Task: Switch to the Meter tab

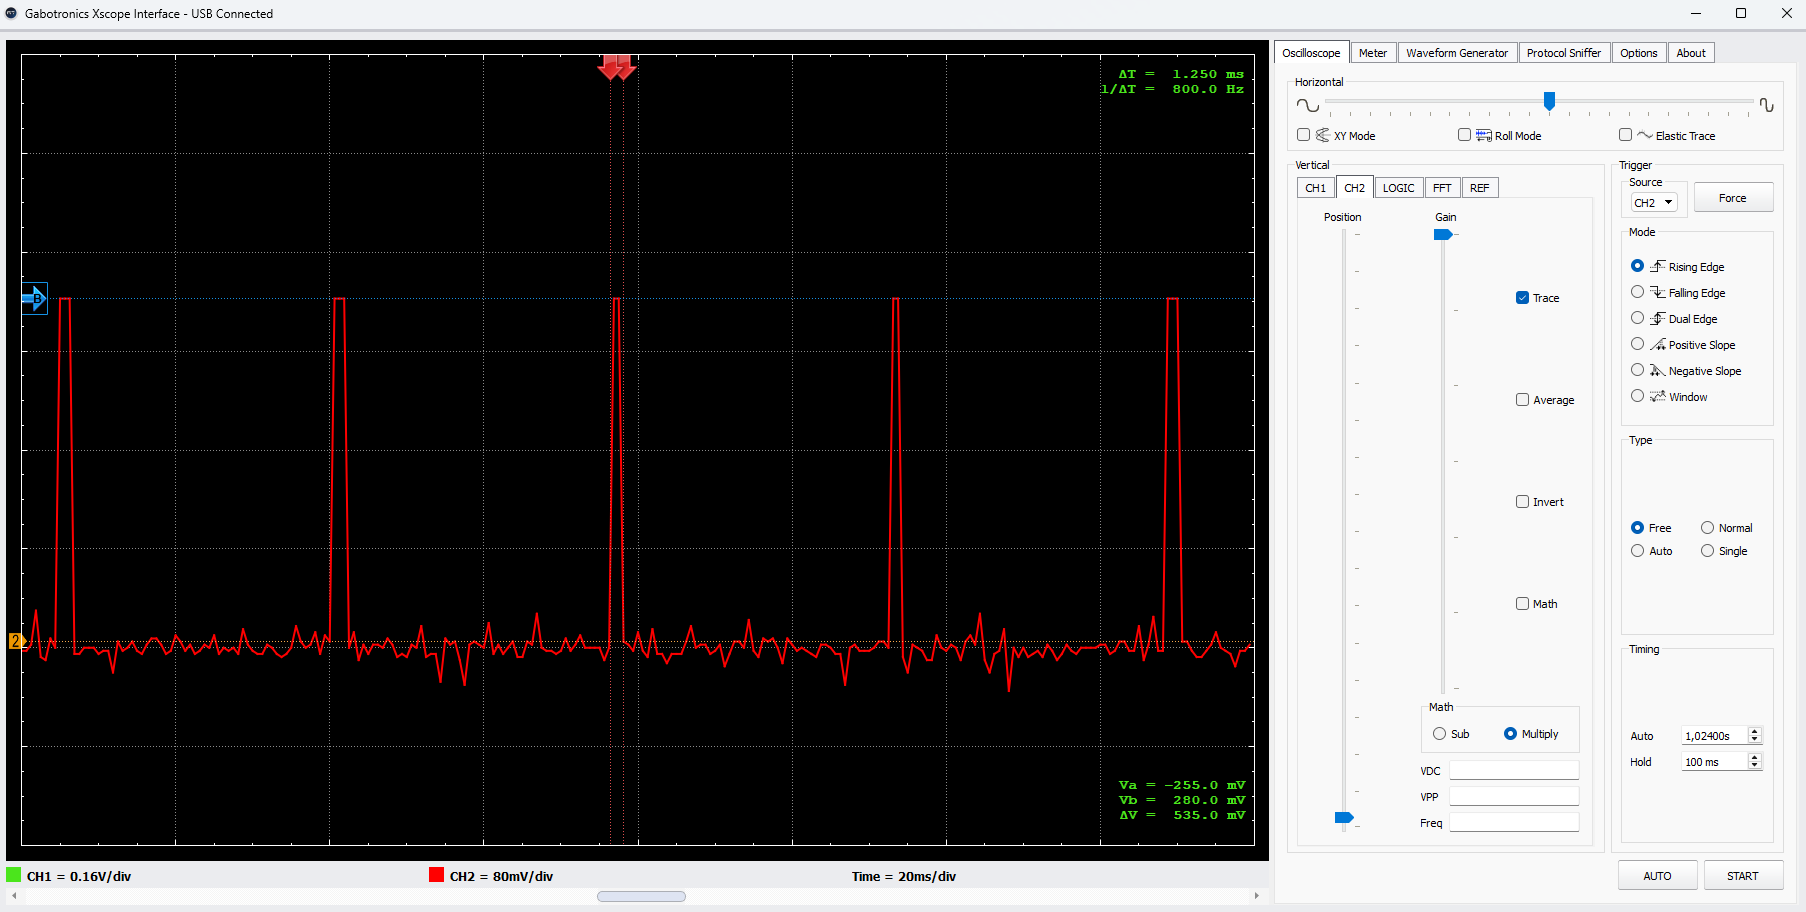Action: (1372, 53)
